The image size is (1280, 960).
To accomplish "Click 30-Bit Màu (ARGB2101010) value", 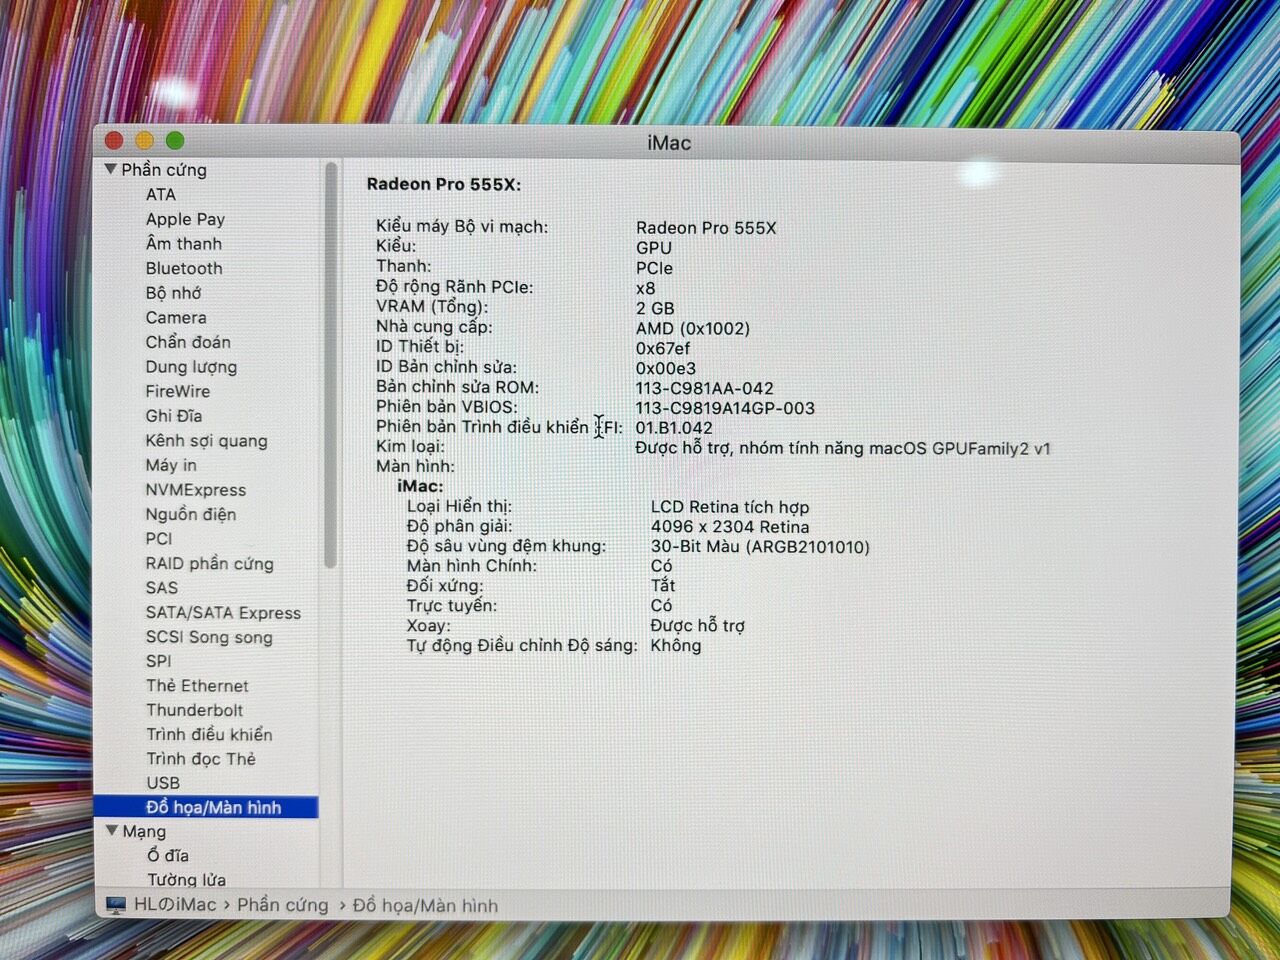I will point(760,547).
